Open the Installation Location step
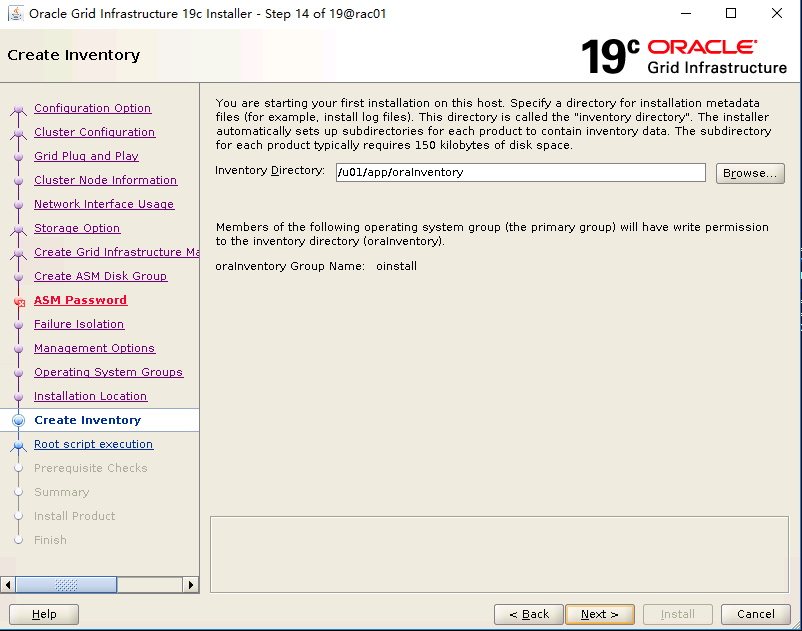Screen dimensions: 802x631 pos(91,396)
